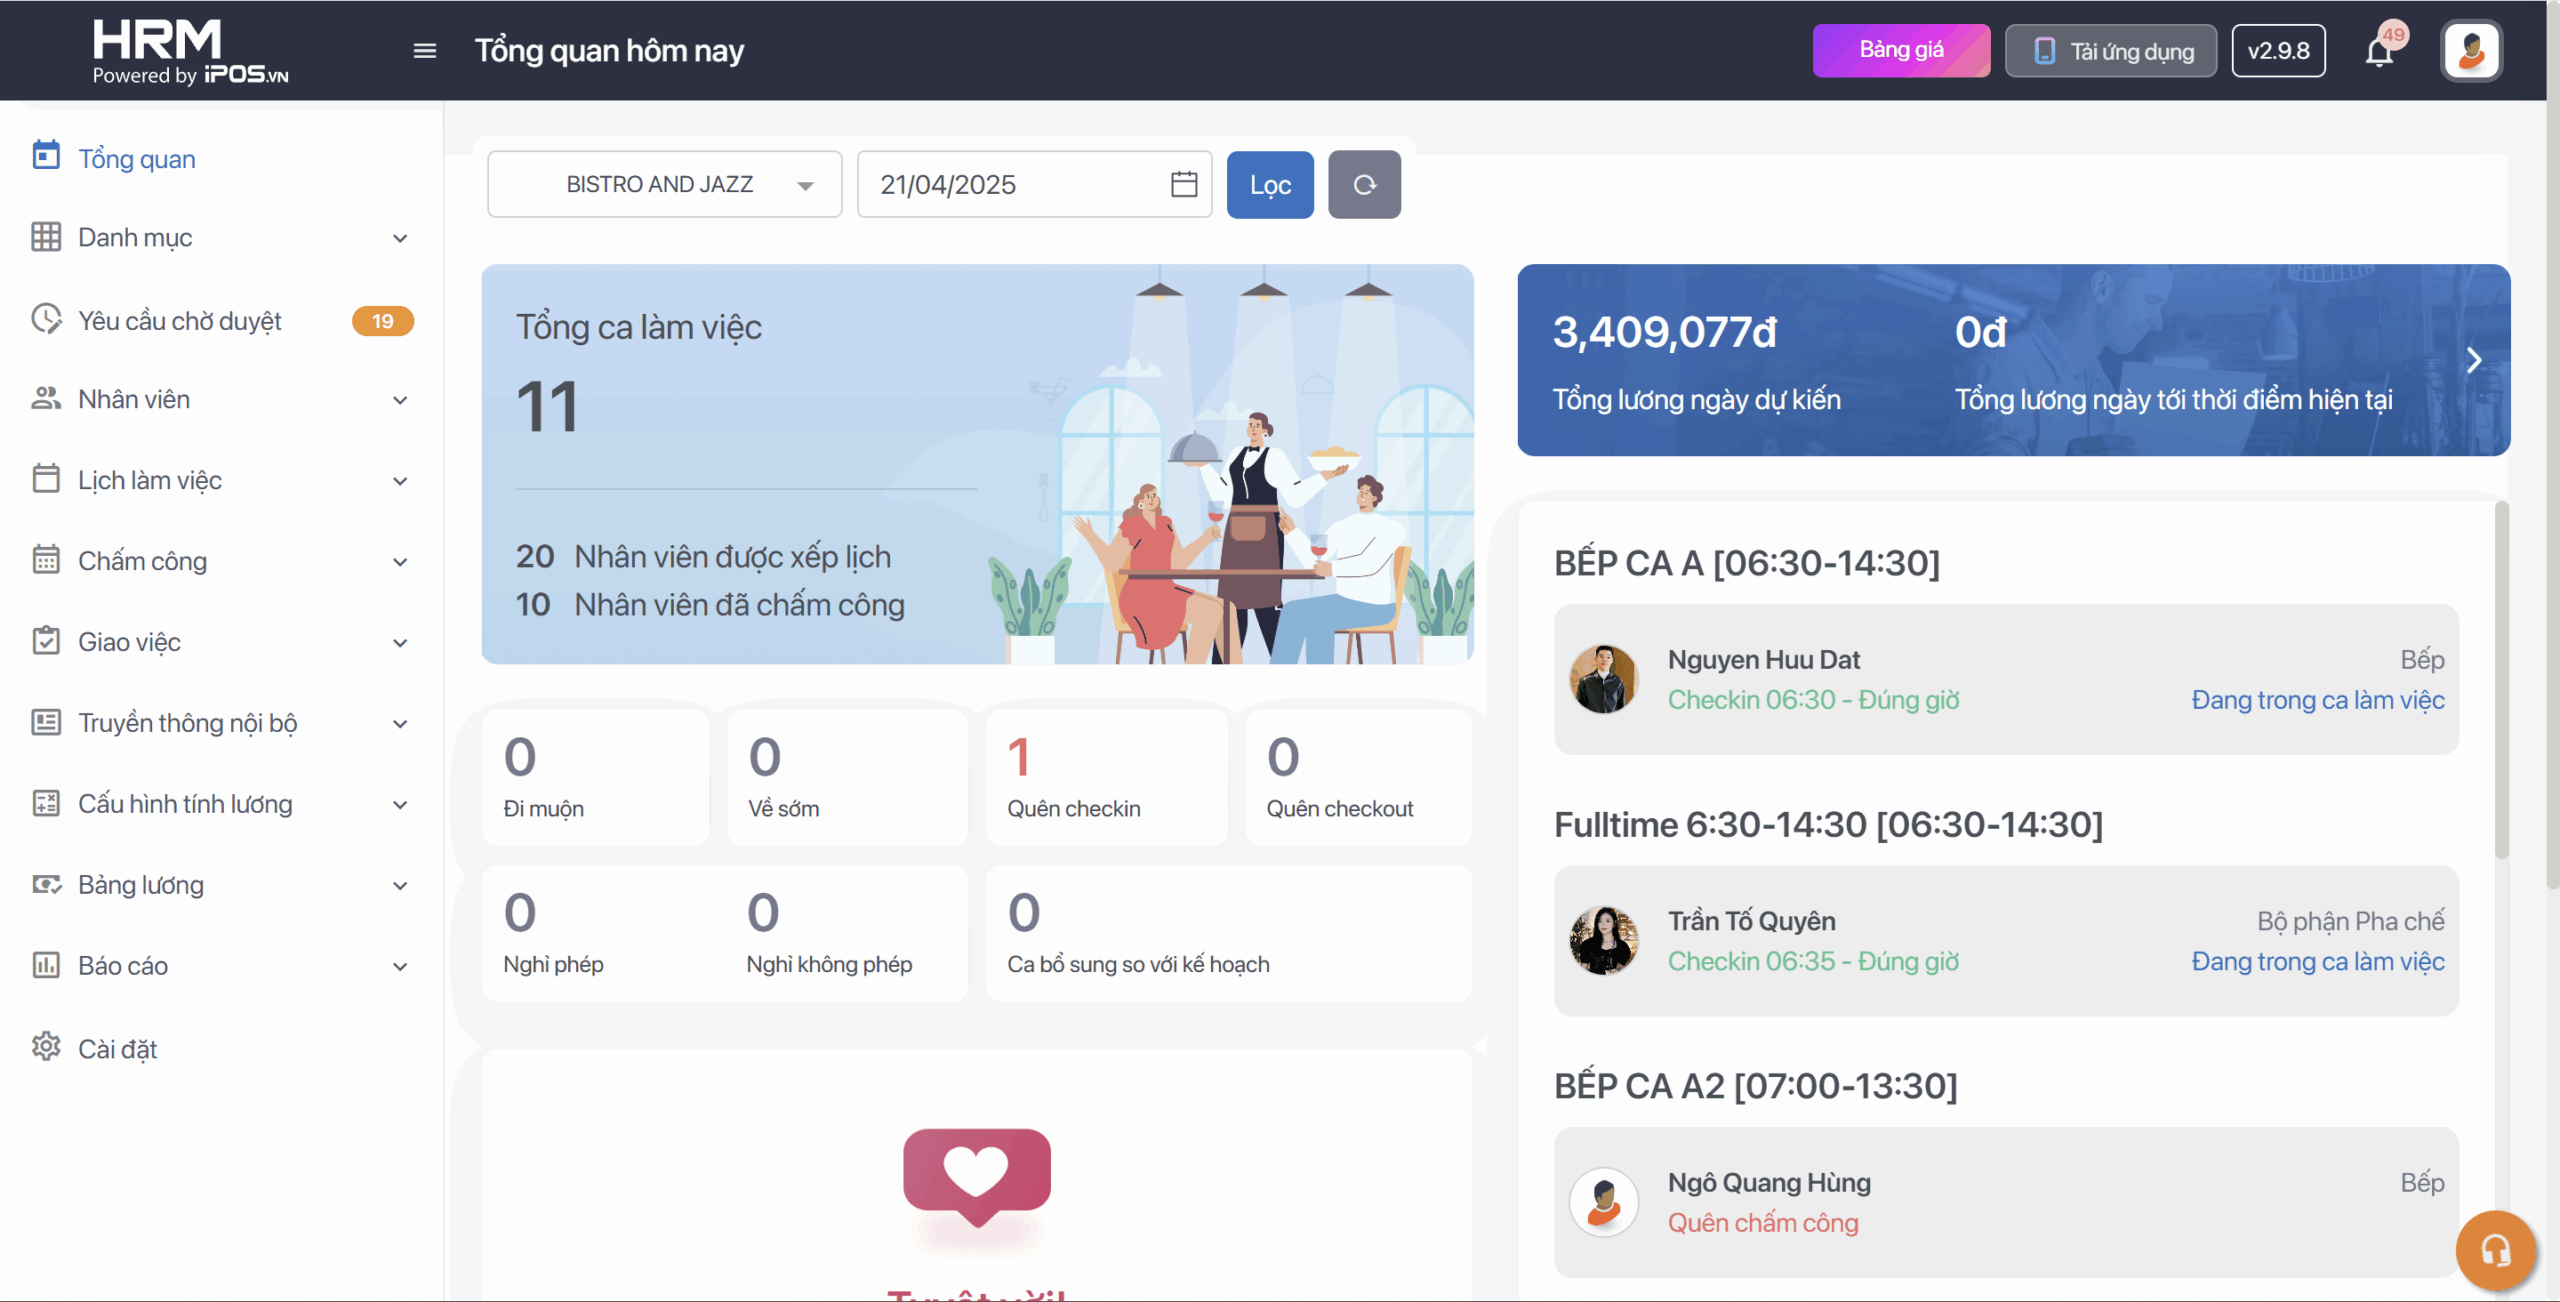Open the Báo cáo menu item
The height and width of the screenshot is (1302, 2560).
coord(123,966)
